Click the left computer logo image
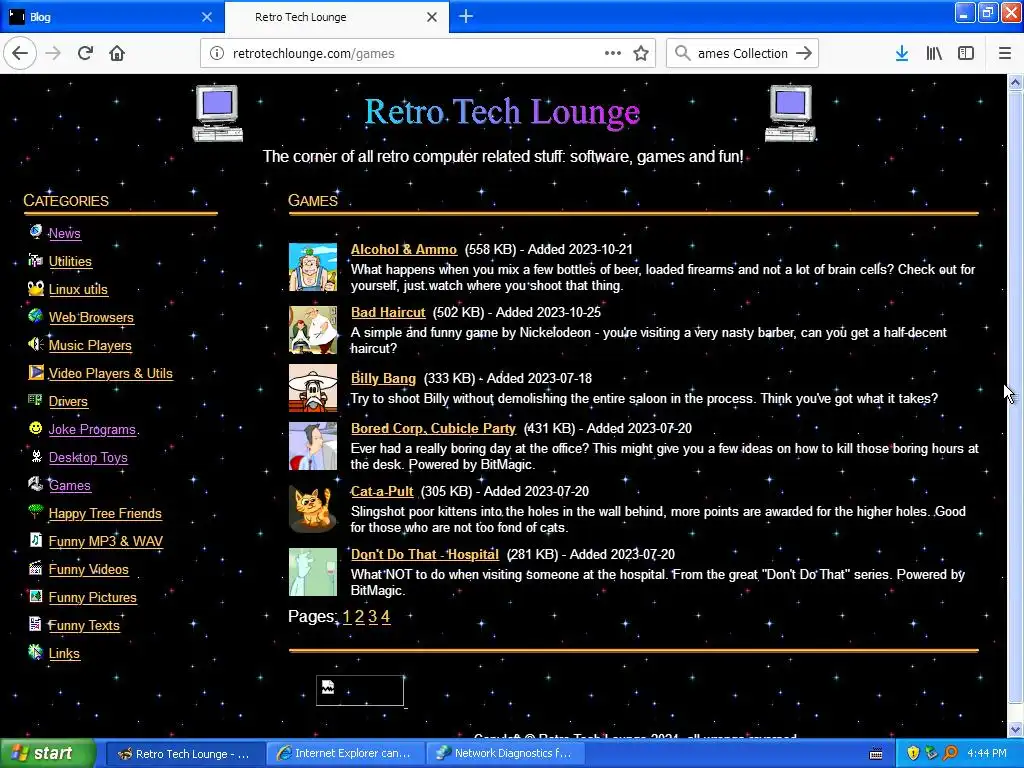This screenshot has width=1024, height=768. click(x=218, y=113)
